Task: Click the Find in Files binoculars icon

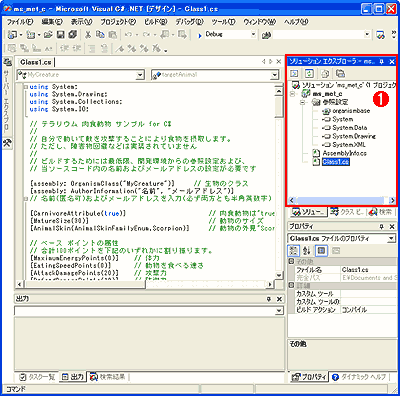Action: point(266,35)
